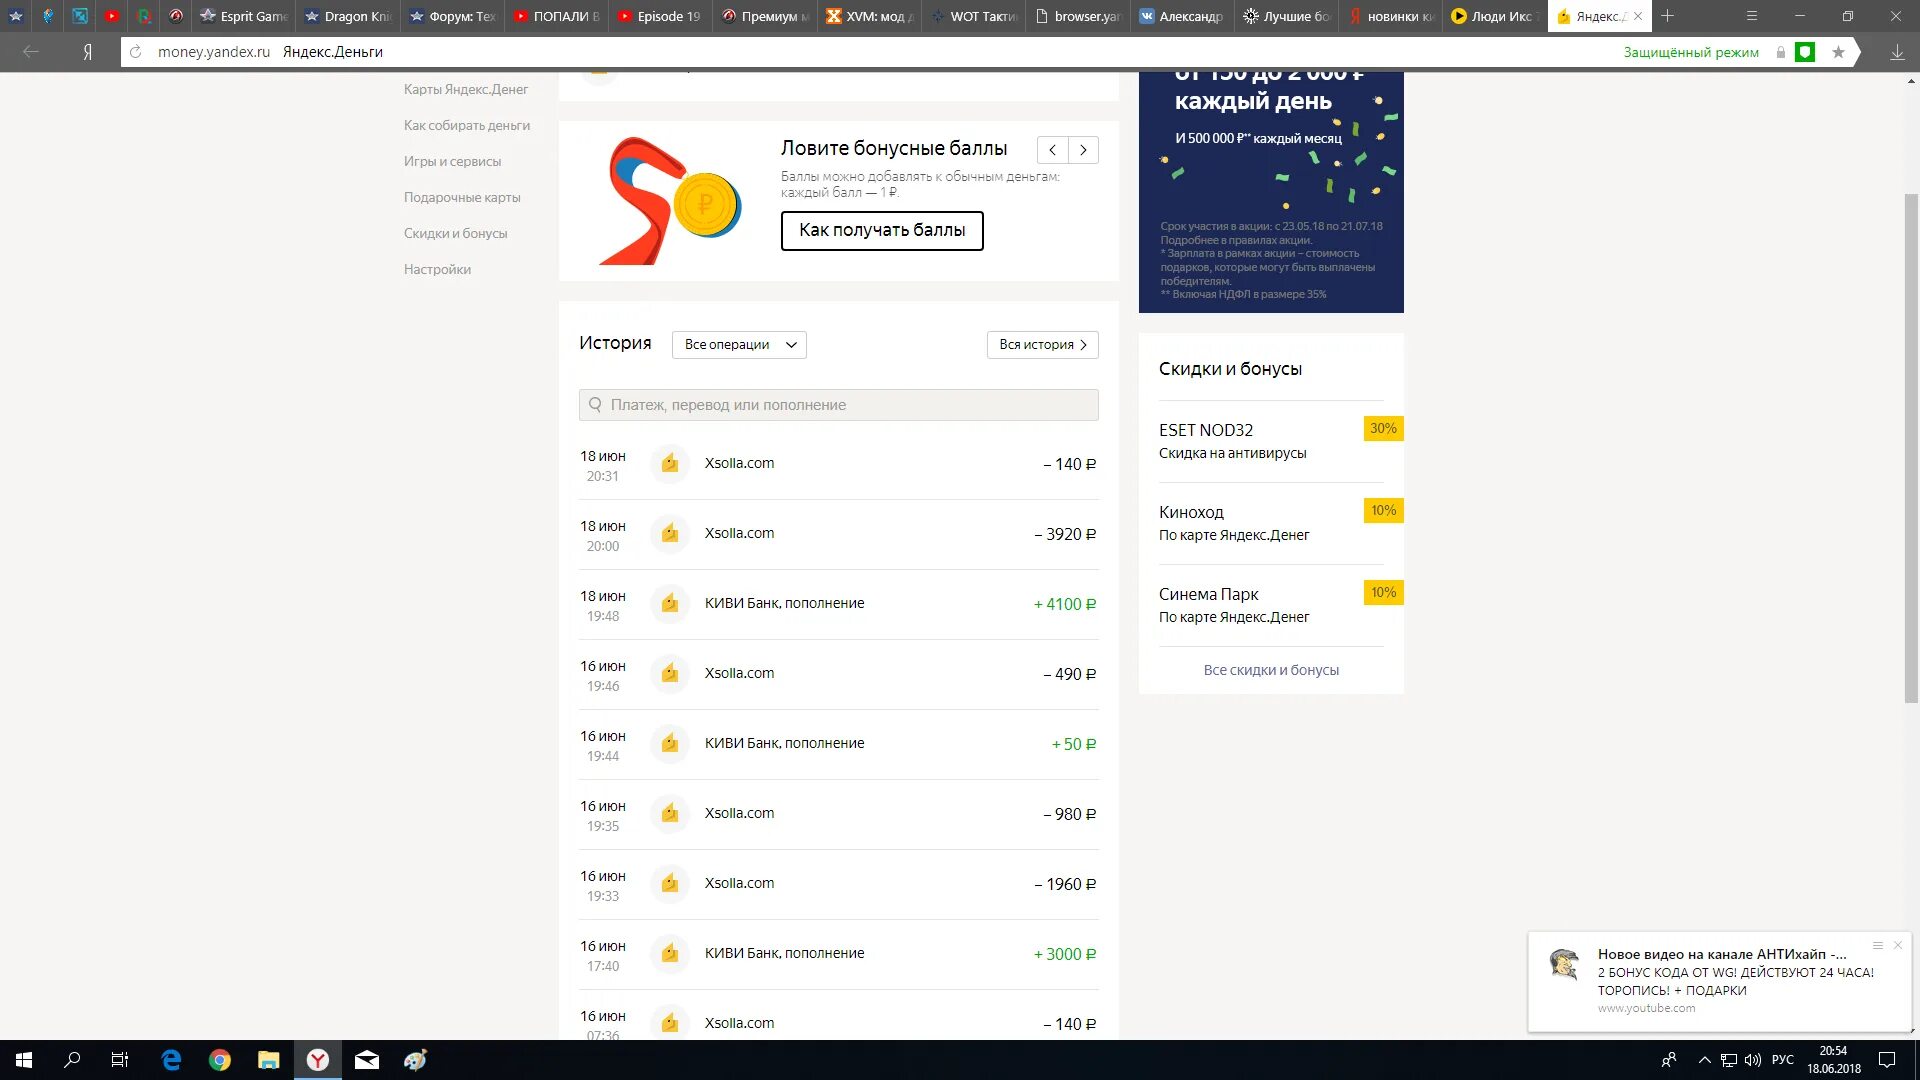This screenshot has height=1080, width=1920.
Task: Switch to 'Люди Икс' tab
Action: (x=1494, y=16)
